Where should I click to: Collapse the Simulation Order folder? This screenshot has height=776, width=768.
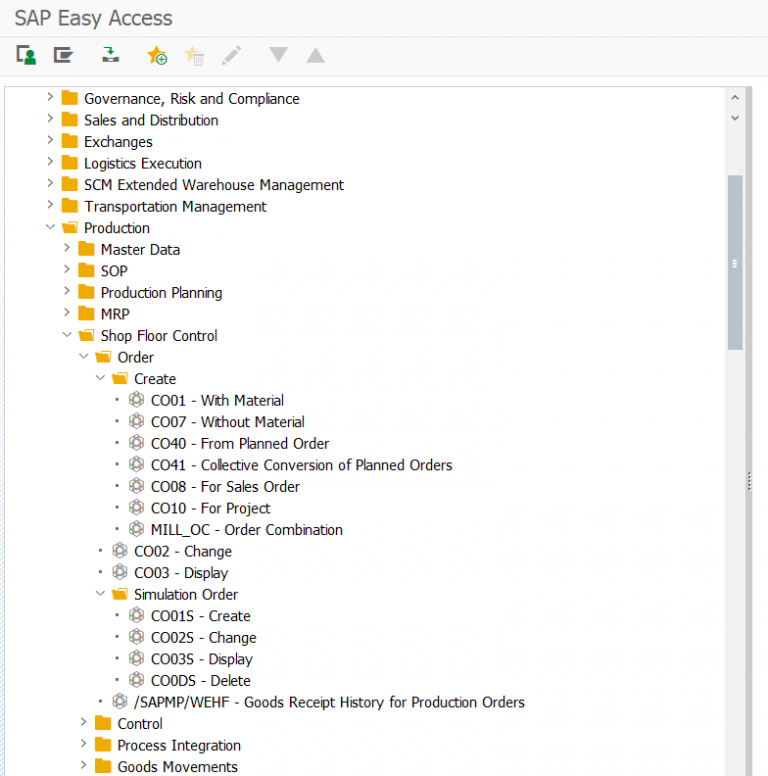100,594
